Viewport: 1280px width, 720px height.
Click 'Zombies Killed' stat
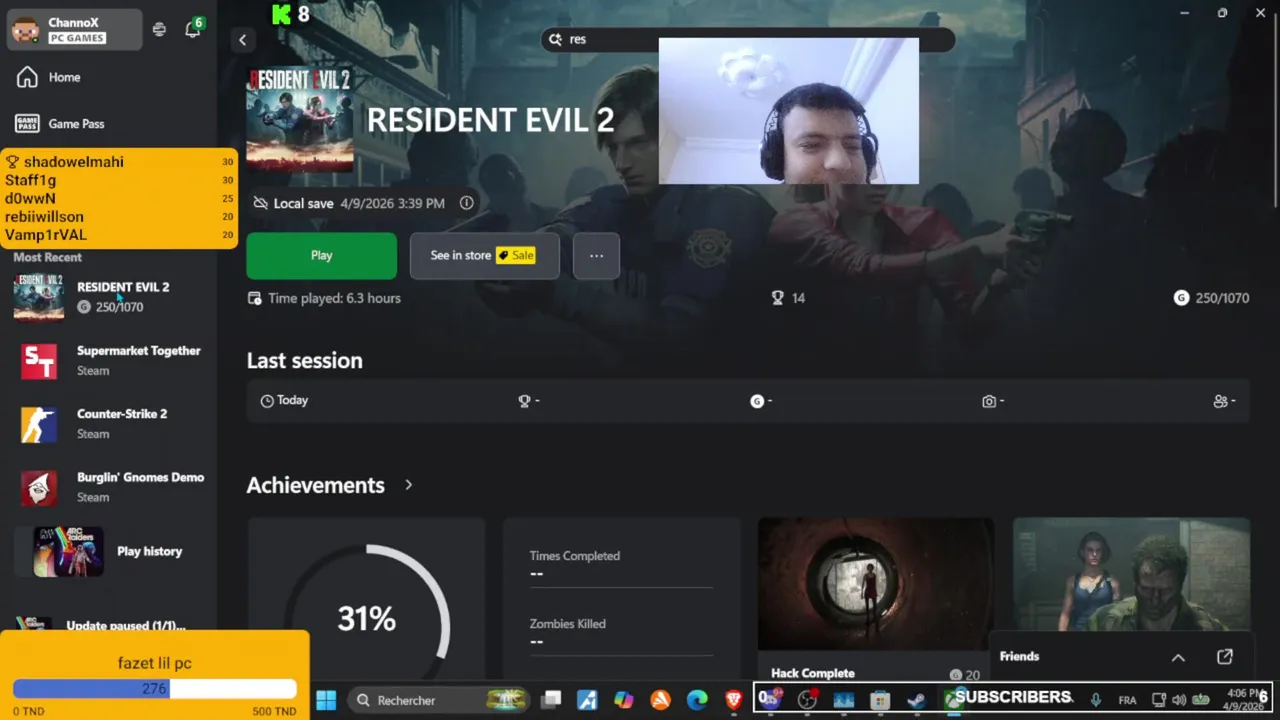567,624
